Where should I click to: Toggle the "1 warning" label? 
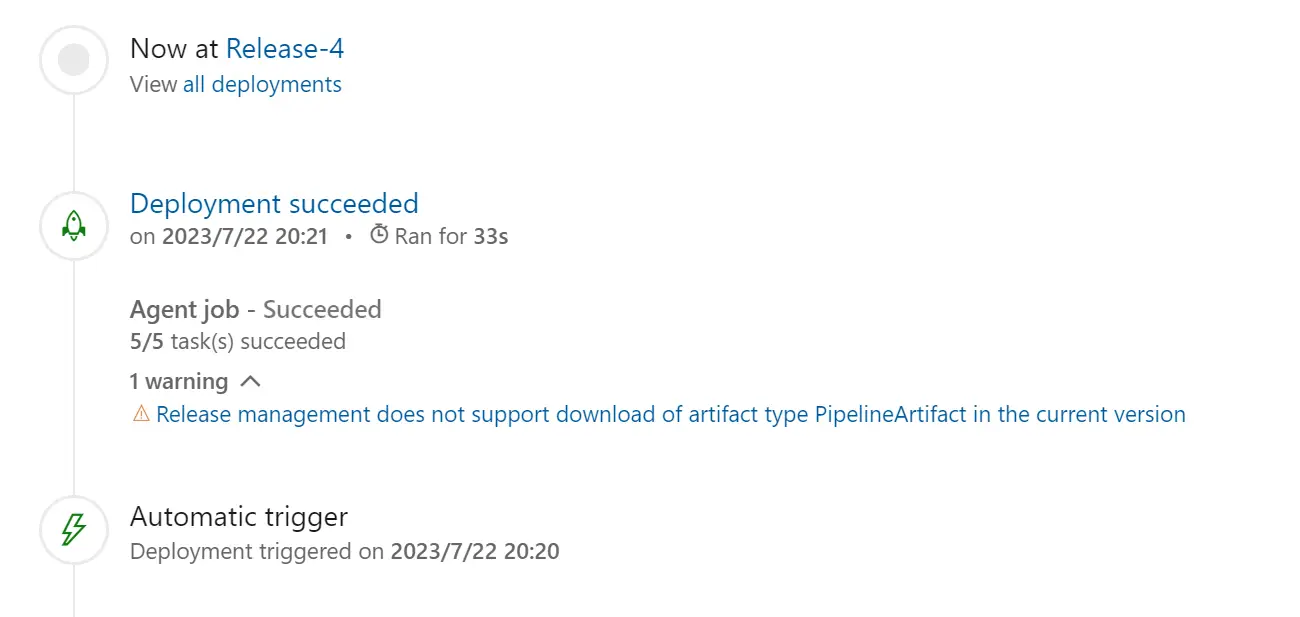[x=179, y=382]
